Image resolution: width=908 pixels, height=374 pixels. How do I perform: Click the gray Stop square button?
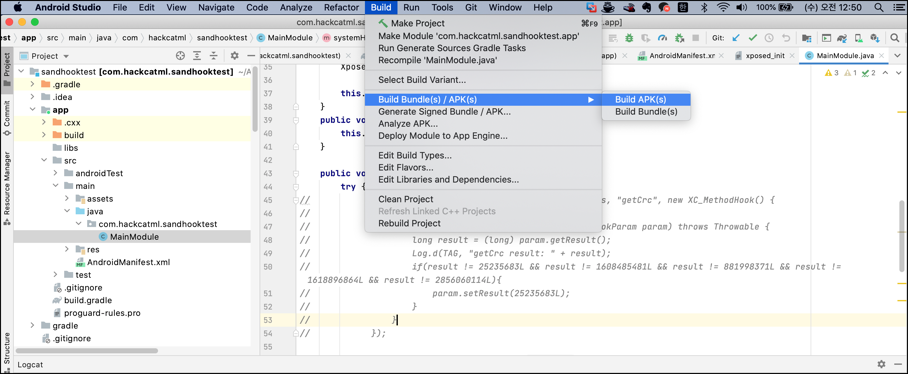[695, 38]
